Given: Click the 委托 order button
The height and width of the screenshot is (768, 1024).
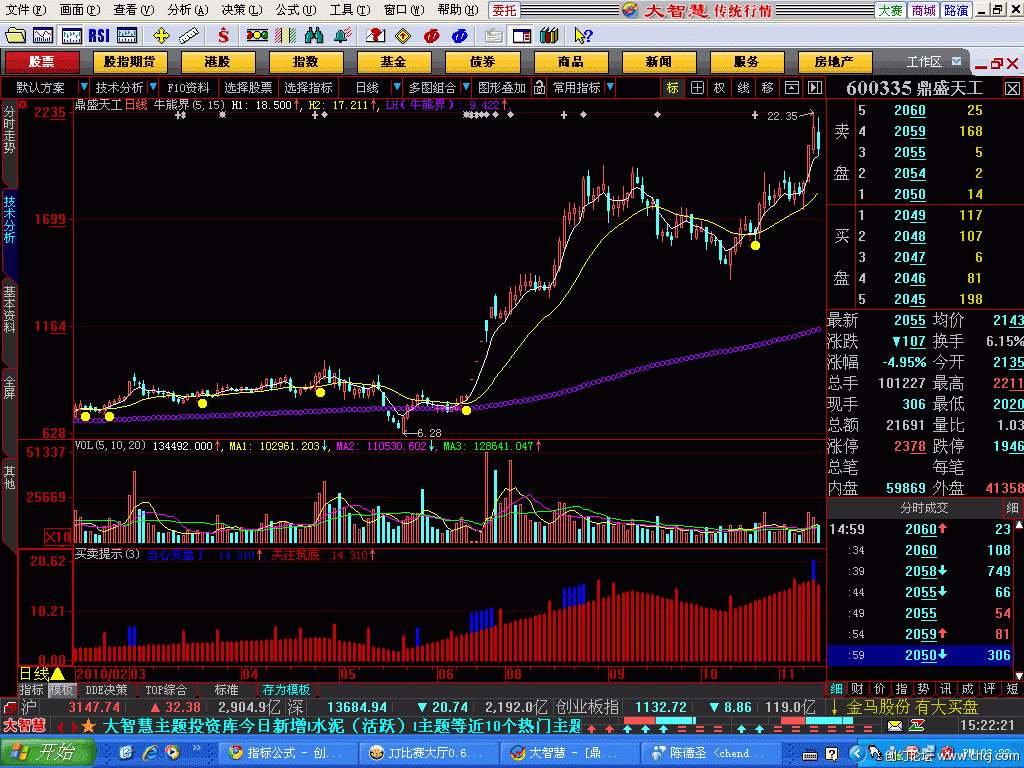Looking at the screenshot, I should 504,10.
